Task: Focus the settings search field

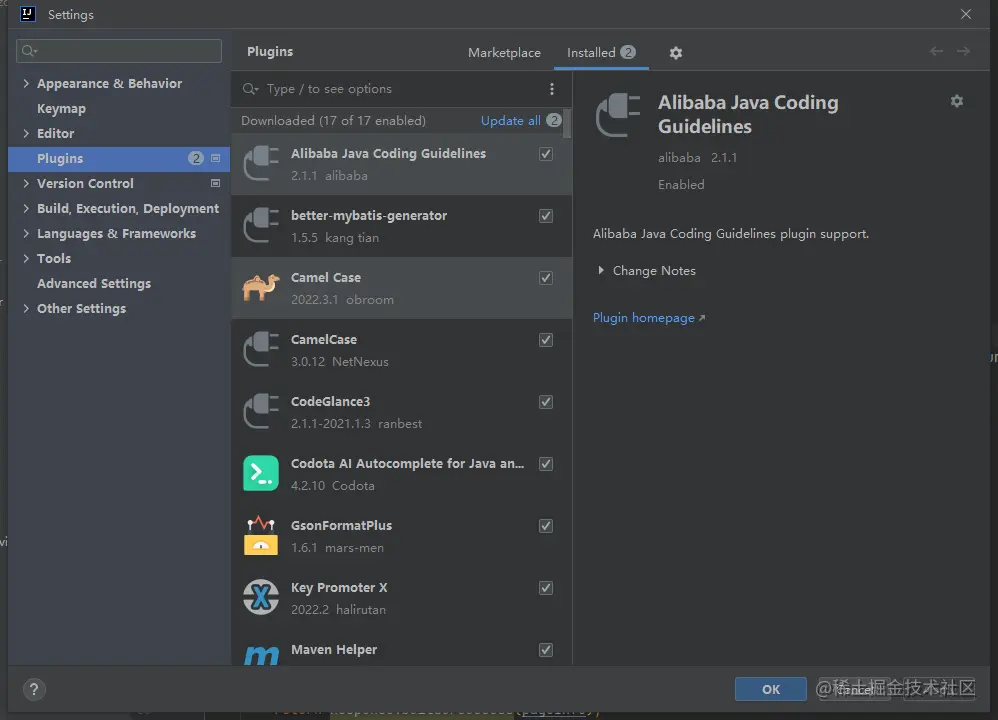Action: (x=119, y=51)
